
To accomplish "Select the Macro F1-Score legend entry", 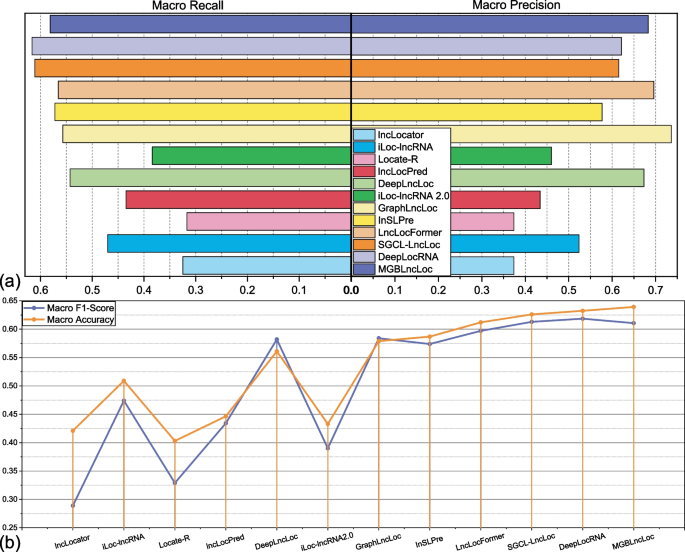I will point(69,308).
